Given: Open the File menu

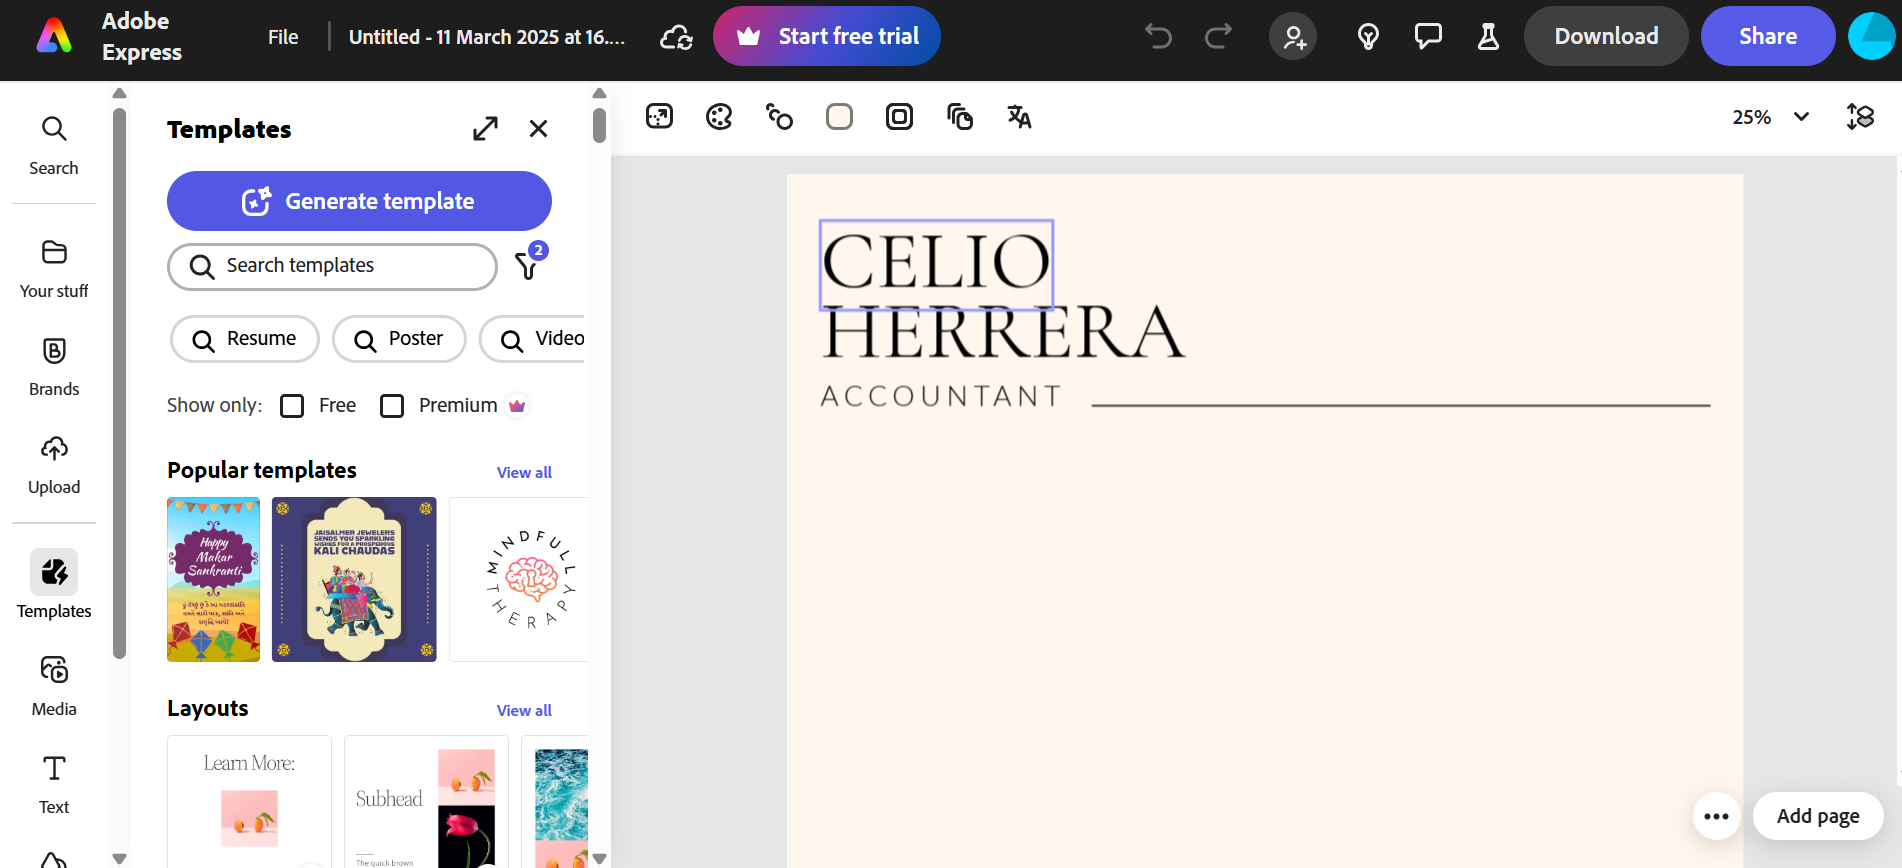Looking at the screenshot, I should (x=283, y=37).
